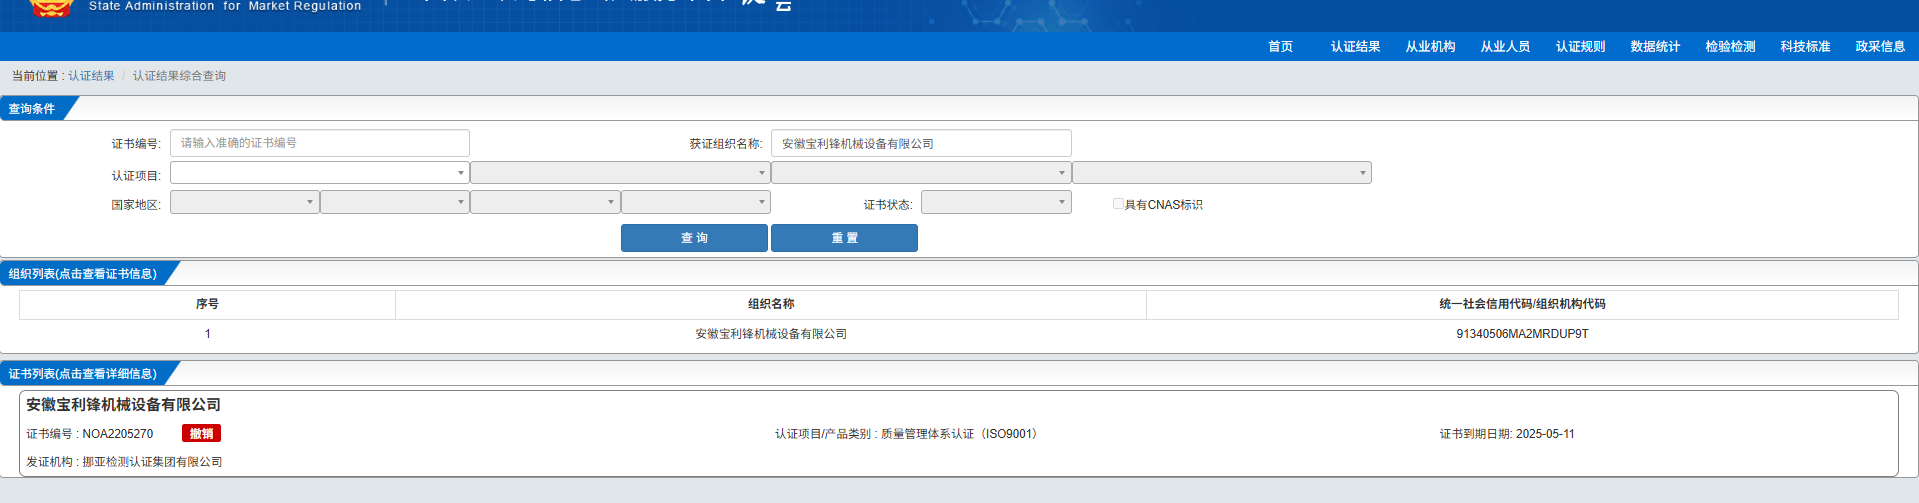Expand the first 认证项目 dropdown
The height and width of the screenshot is (503, 1919).
320,173
